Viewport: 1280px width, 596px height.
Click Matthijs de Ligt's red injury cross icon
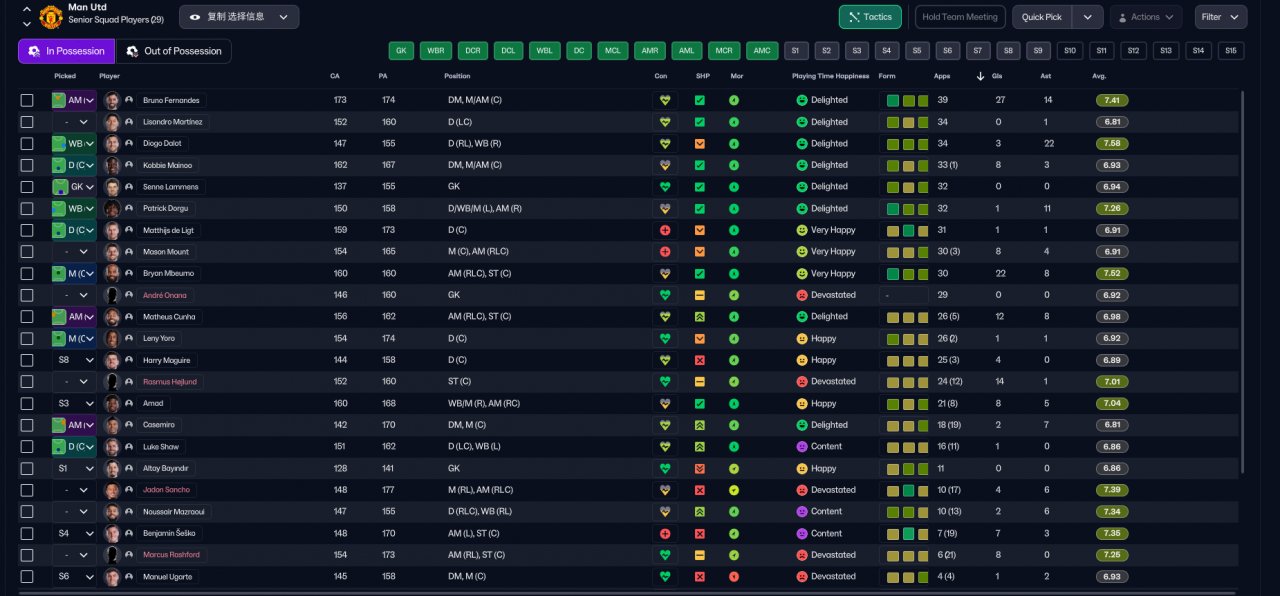click(665, 230)
